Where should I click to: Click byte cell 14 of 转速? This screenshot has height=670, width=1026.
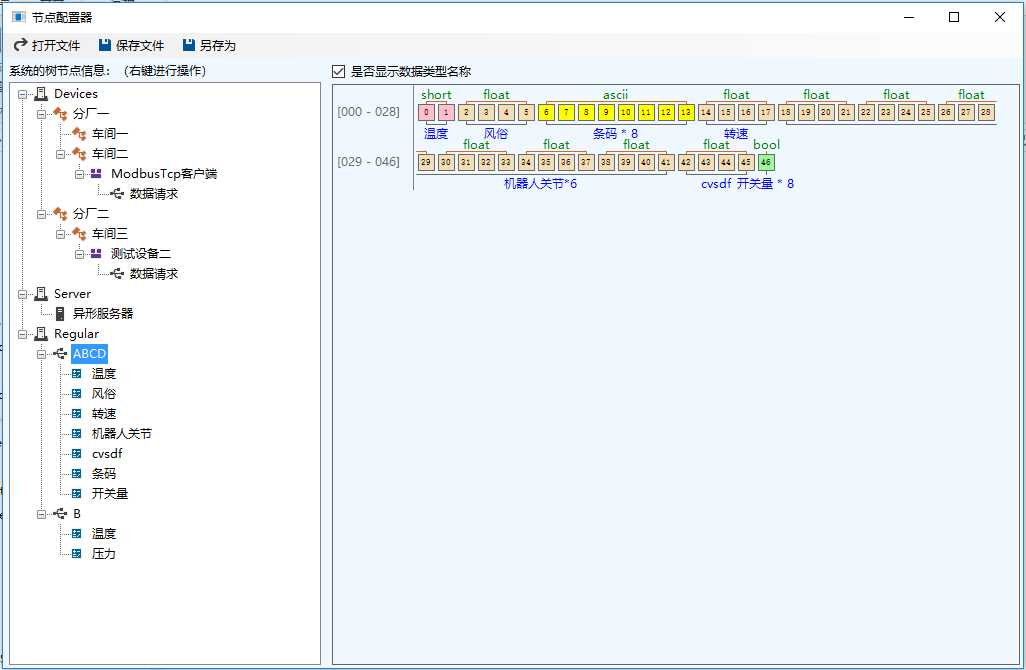(706, 112)
